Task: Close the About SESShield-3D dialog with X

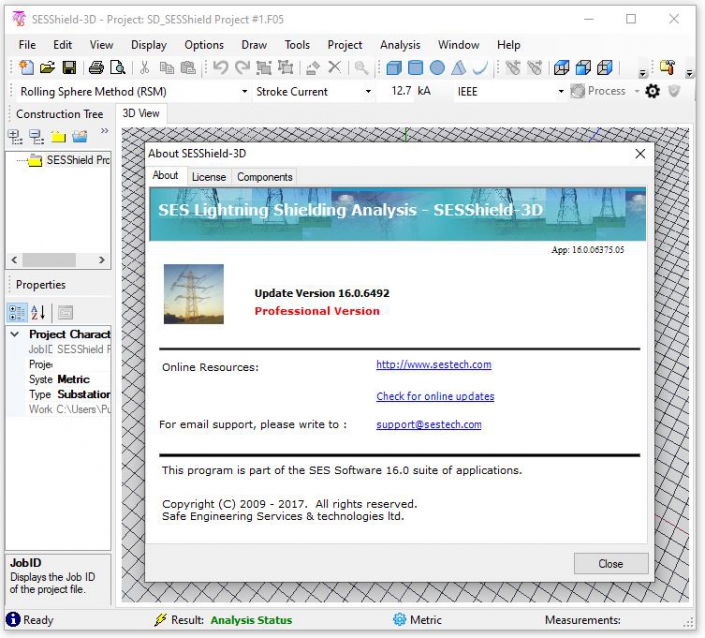Action: [x=640, y=154]
